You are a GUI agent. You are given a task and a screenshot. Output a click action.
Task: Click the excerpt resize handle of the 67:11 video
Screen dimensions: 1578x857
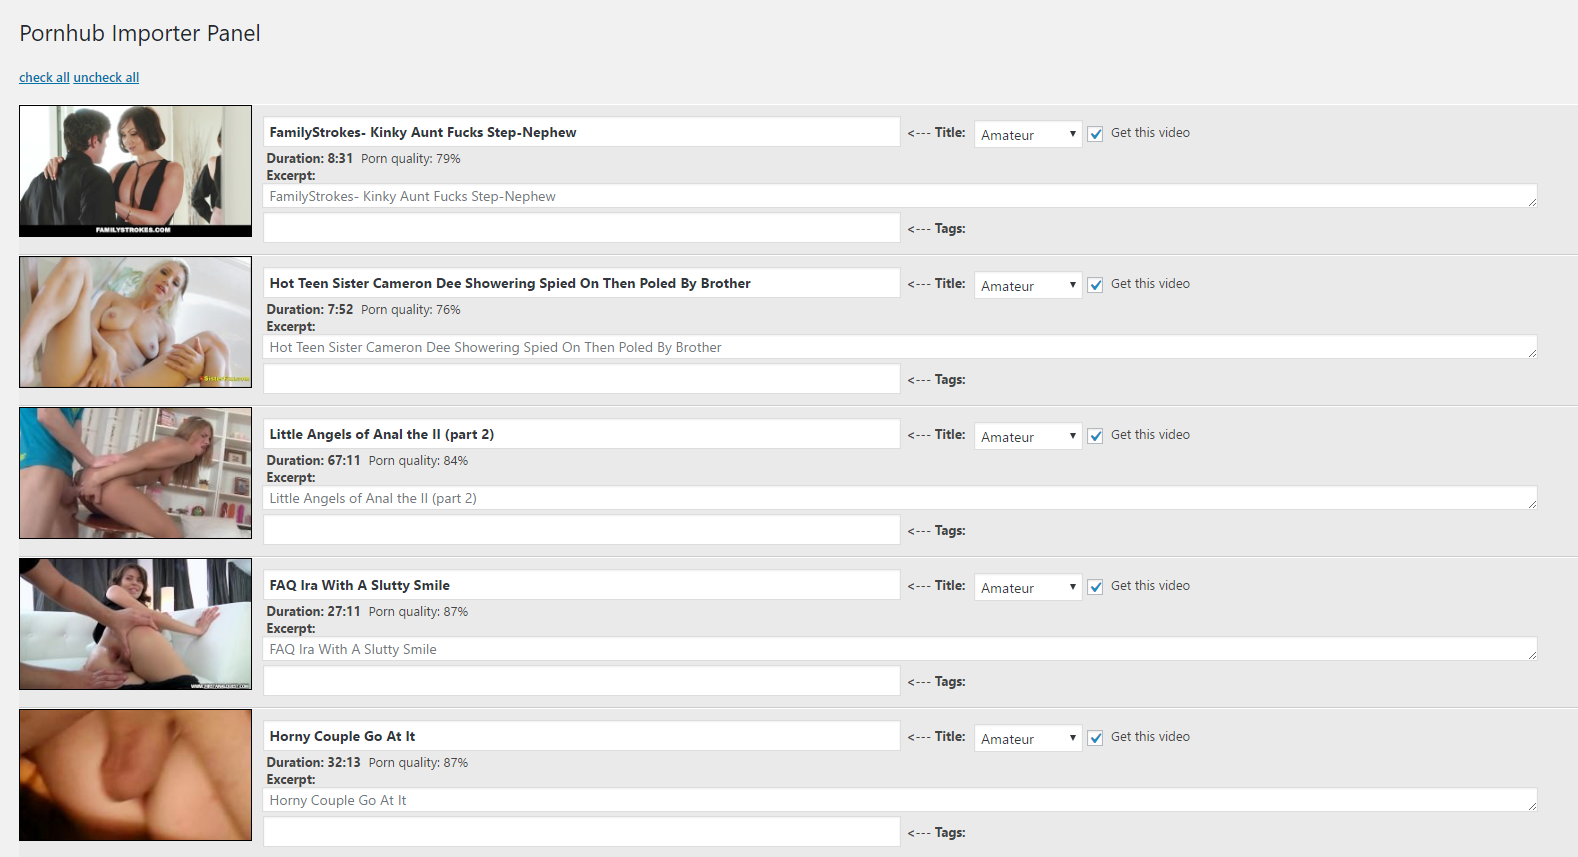[x=1532, y=504]
